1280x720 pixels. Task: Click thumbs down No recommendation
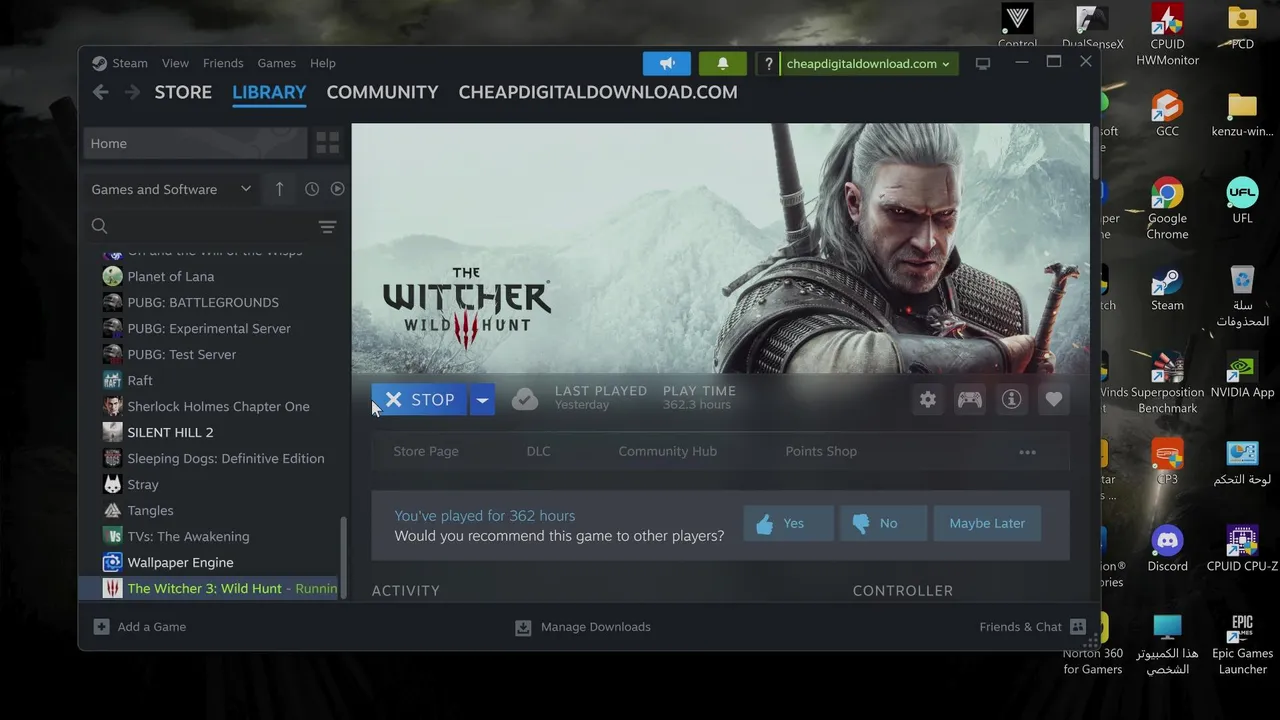(883, 523)
